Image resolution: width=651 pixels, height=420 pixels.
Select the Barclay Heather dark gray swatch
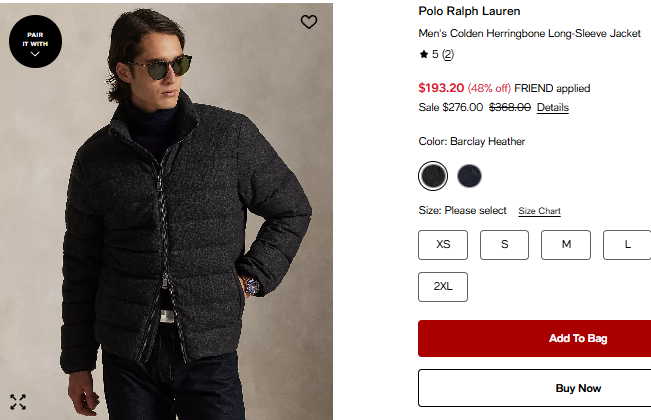coord(433,176)
